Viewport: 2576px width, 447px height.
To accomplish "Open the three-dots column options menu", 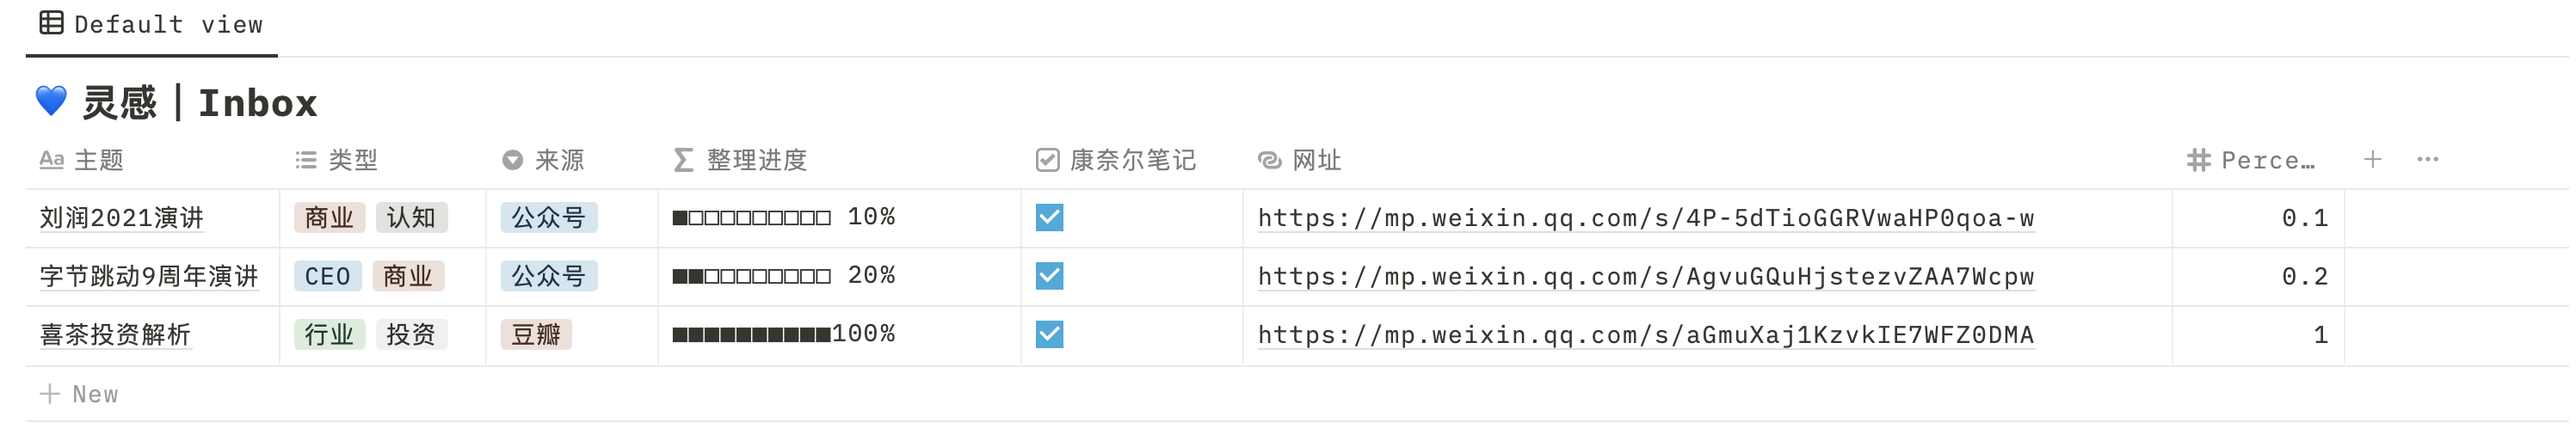I will 2427,159.
